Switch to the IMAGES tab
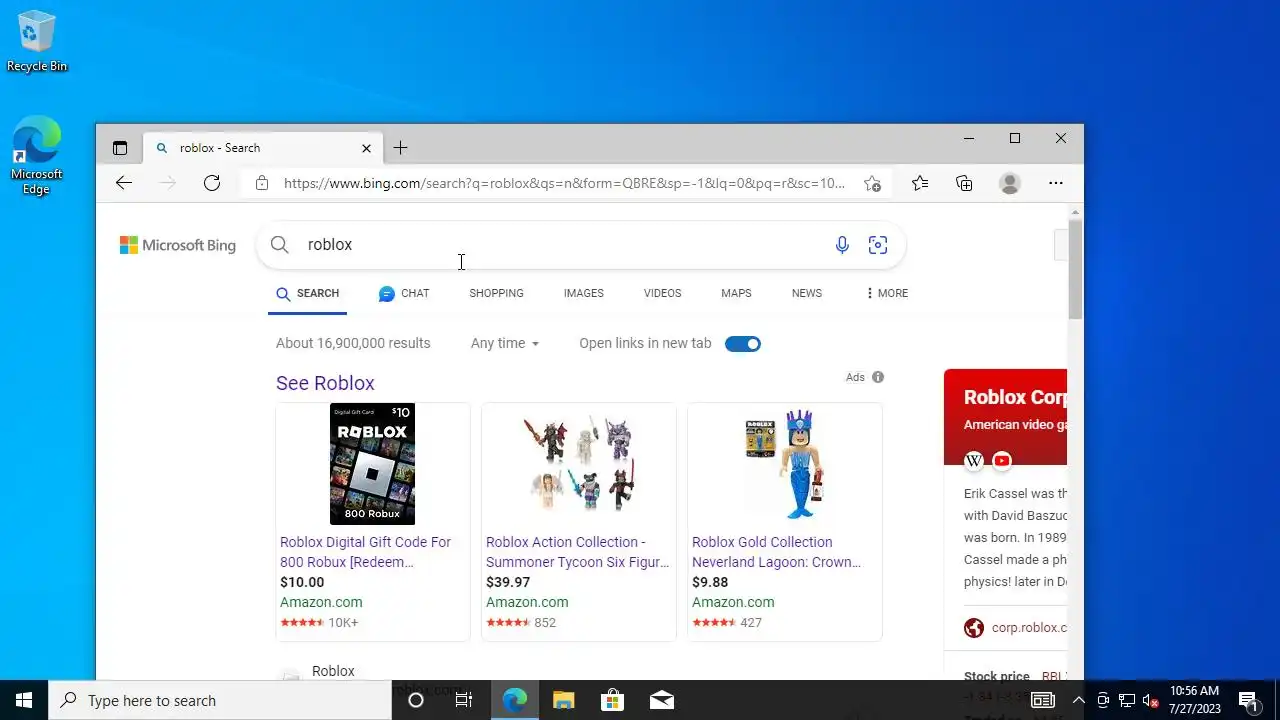The image size is (1280, 720). [583, 293]
